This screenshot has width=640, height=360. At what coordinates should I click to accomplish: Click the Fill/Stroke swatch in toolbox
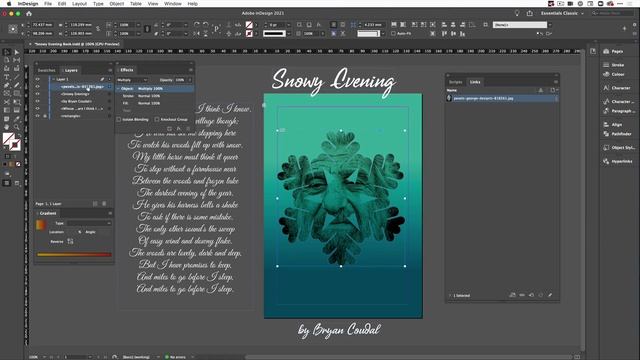click(11, 141)
